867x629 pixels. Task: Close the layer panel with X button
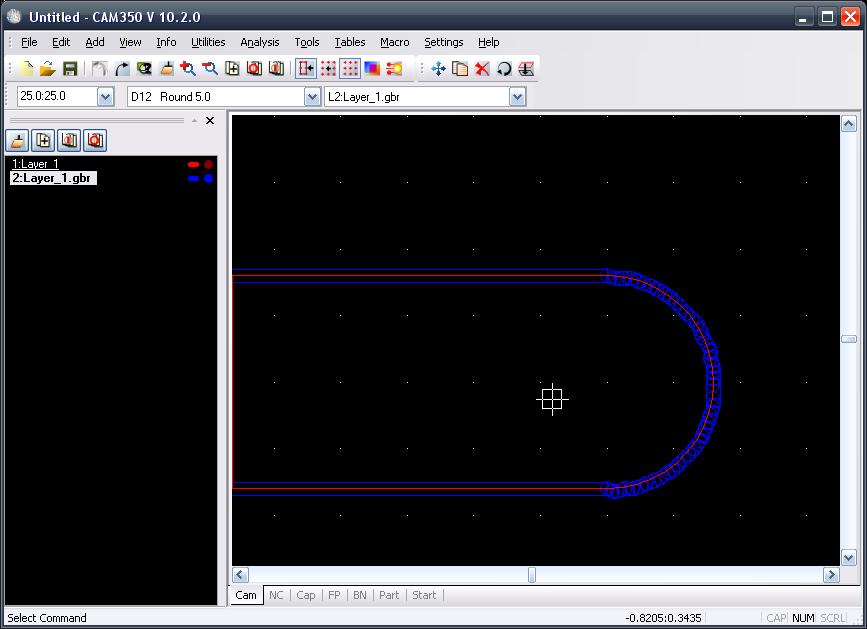pyautogui.click(x=210, y=121)
